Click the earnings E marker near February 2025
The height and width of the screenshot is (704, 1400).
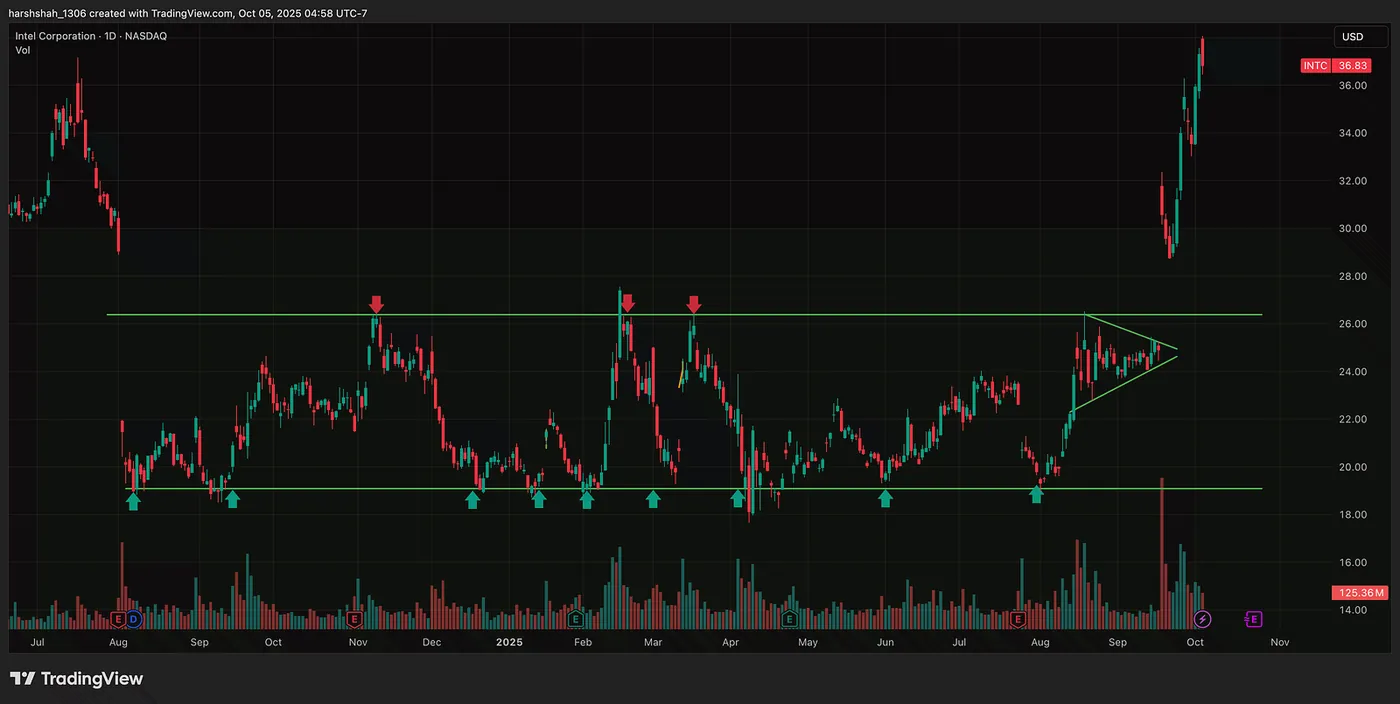pyautogui.click(x=576, y=619)
